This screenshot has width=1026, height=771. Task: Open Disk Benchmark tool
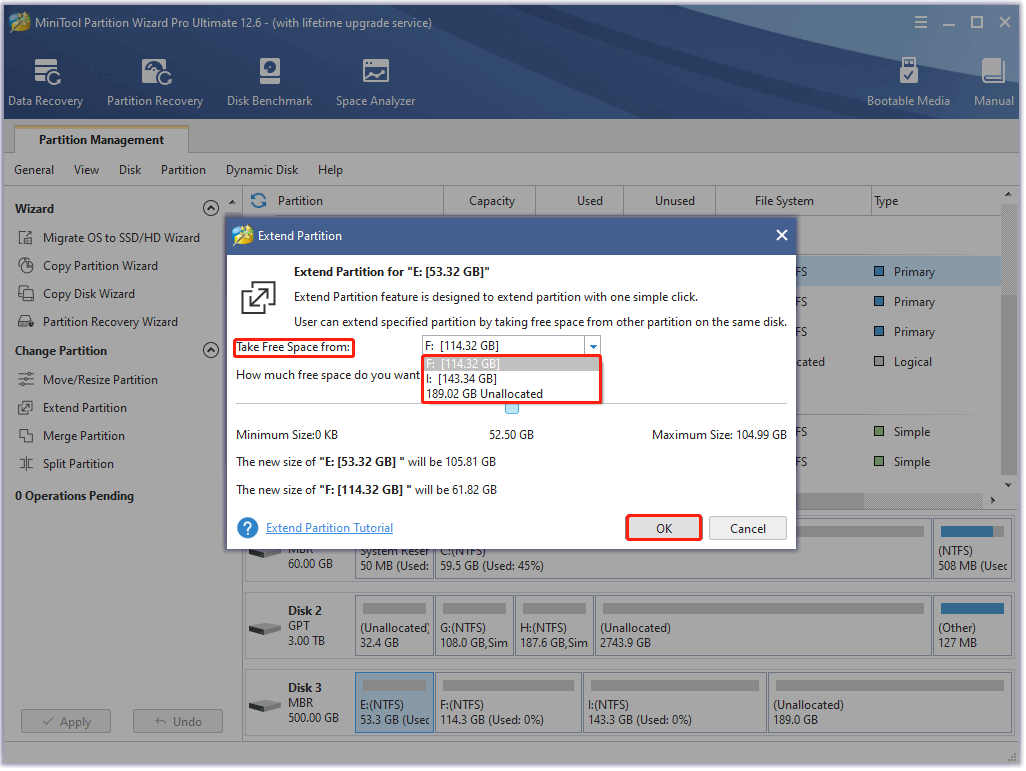tap(270, 82)
